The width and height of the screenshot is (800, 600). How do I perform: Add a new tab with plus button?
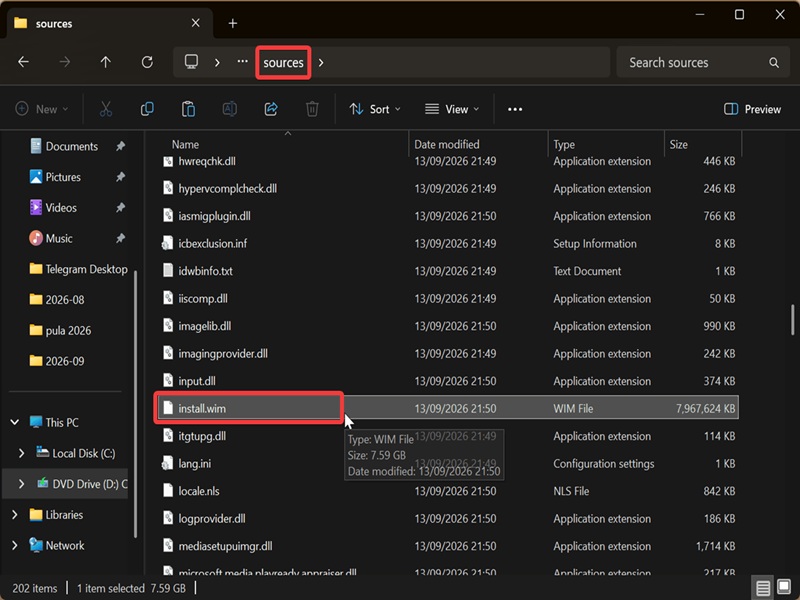pos(233,23)
